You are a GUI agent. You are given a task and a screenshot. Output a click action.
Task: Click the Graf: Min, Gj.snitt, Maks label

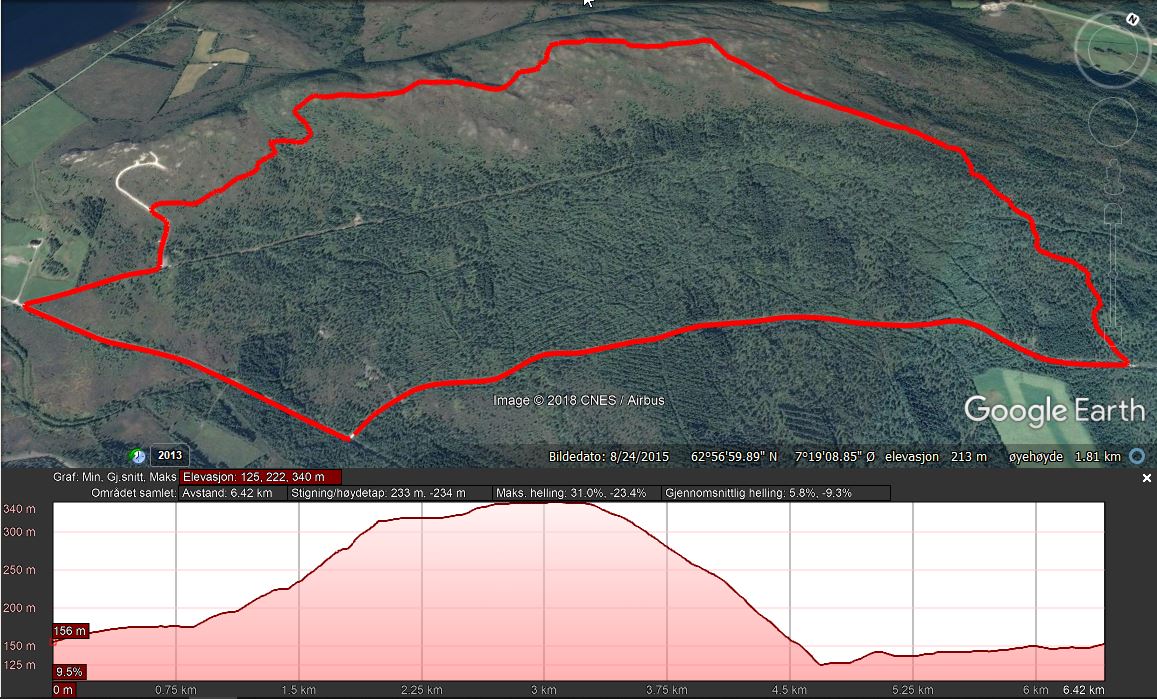[114, 478]
